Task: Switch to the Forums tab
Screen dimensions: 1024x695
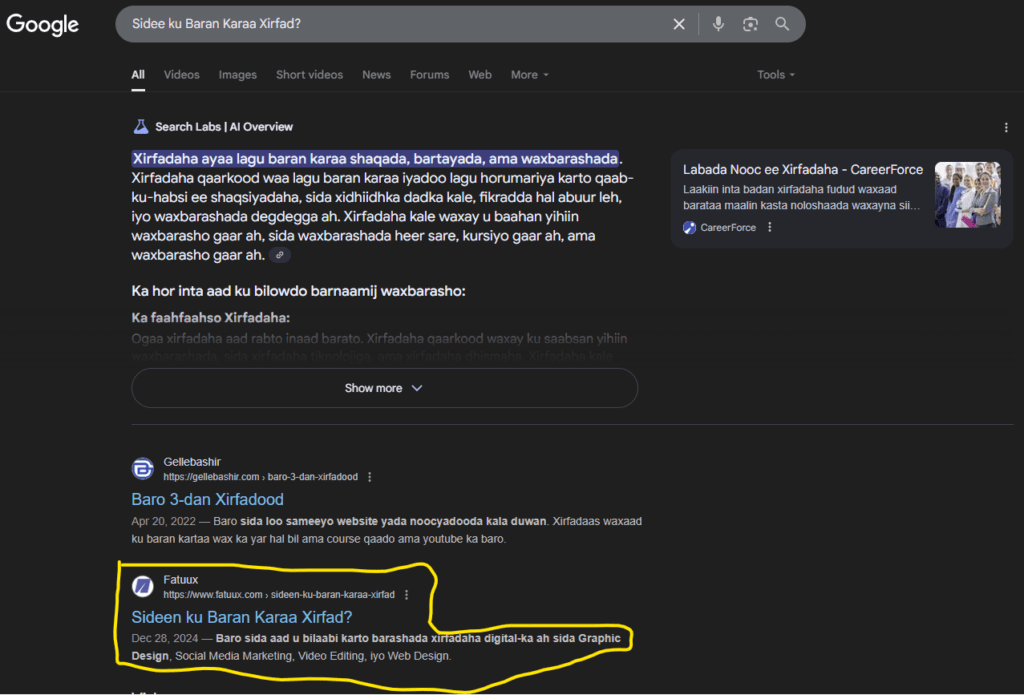Action: [x=430, y=74]
